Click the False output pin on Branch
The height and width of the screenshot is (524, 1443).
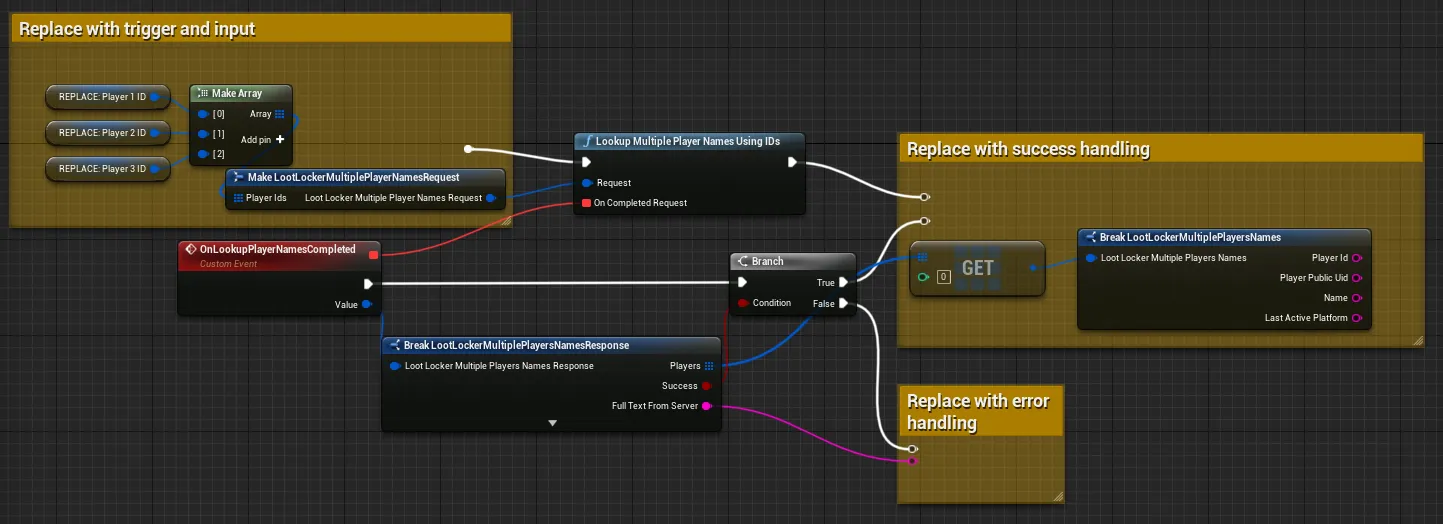click(844, 303)
